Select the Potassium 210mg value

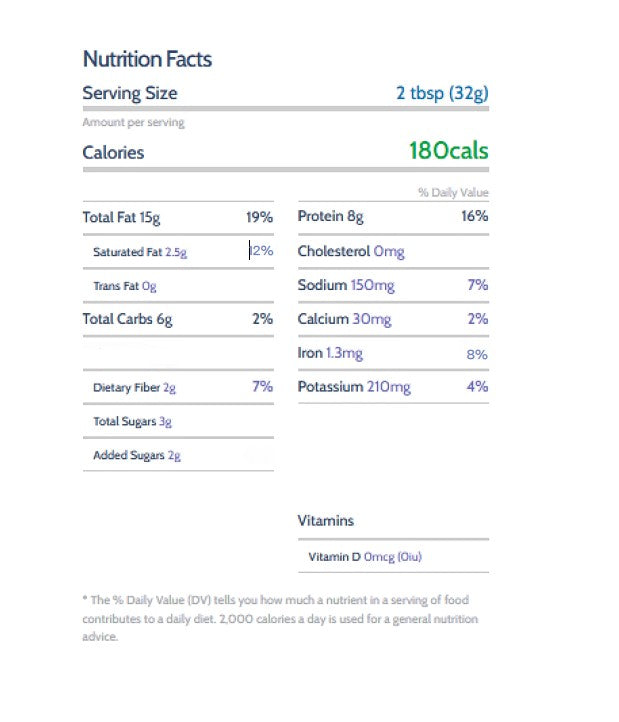(x=389, y=387)
